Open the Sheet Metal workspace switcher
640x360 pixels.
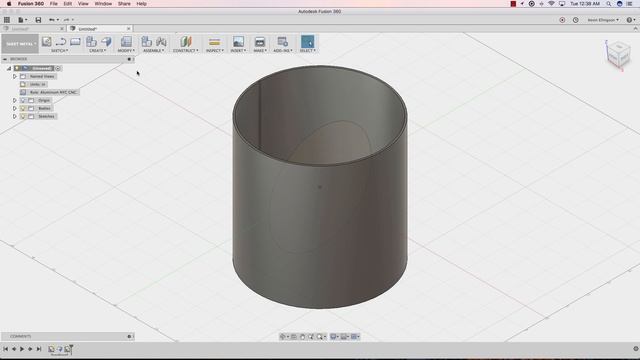coord(20,44)
